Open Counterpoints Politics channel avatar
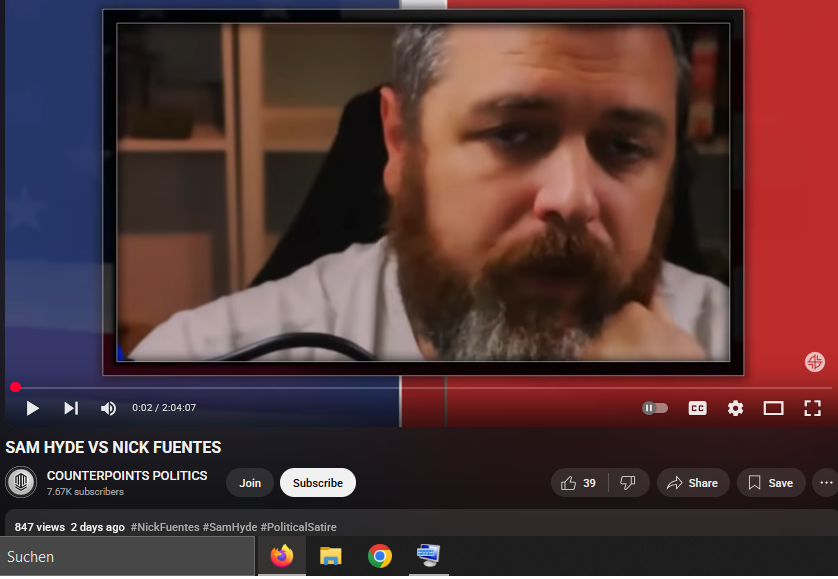The width and height of the screenshot is (838, 579). [21, 482]
